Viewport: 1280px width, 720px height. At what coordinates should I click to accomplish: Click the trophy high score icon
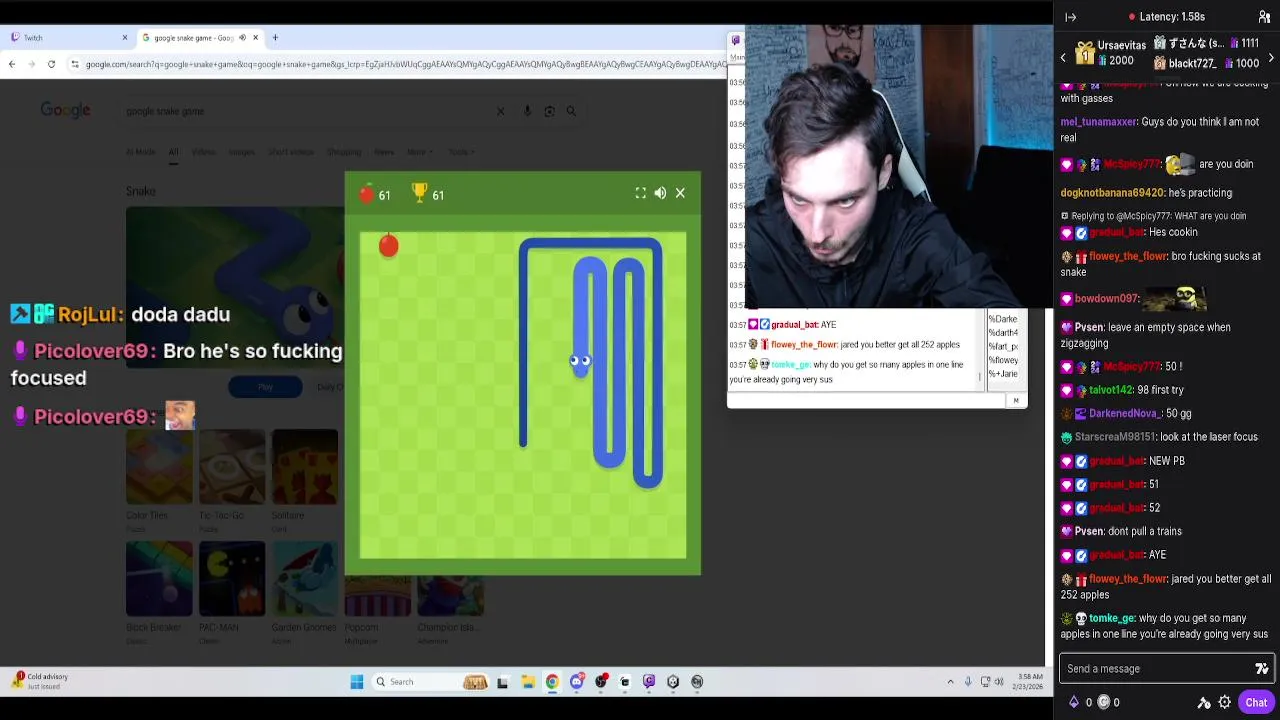tap(420, 193)
